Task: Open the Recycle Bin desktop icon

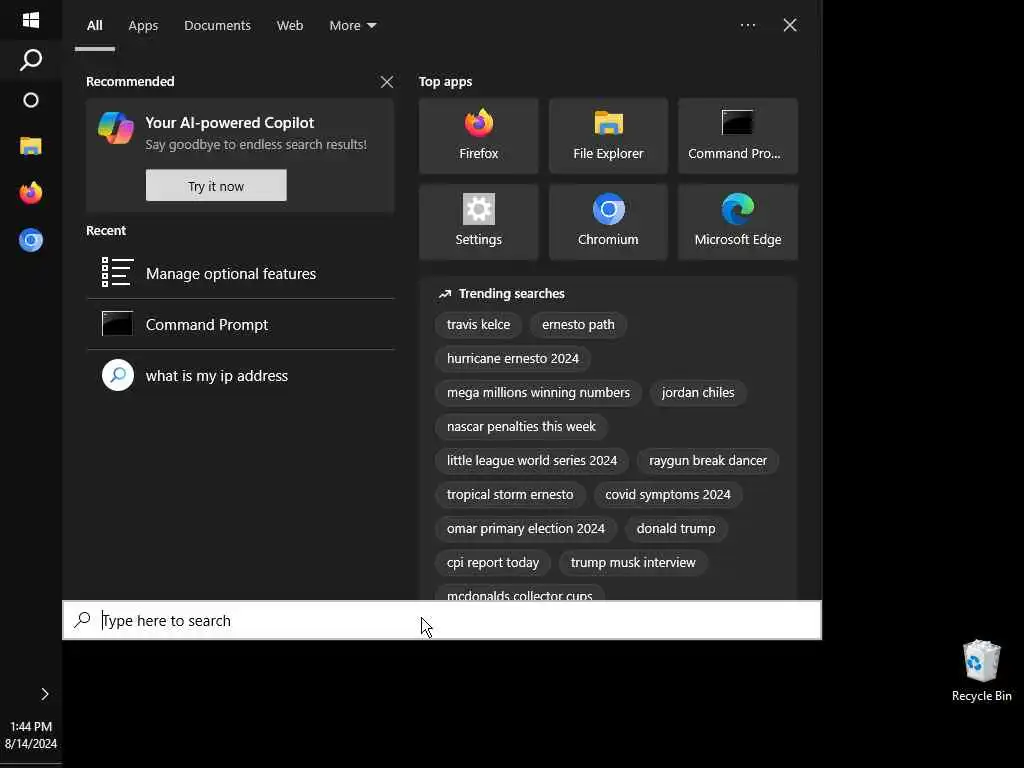Action: (981, 671)
